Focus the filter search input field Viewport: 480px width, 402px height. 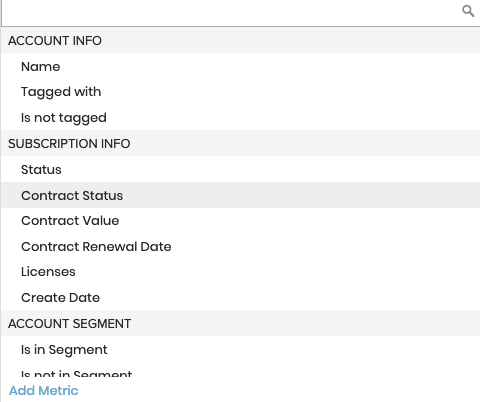pyautogui.click(x=241, y=13)
